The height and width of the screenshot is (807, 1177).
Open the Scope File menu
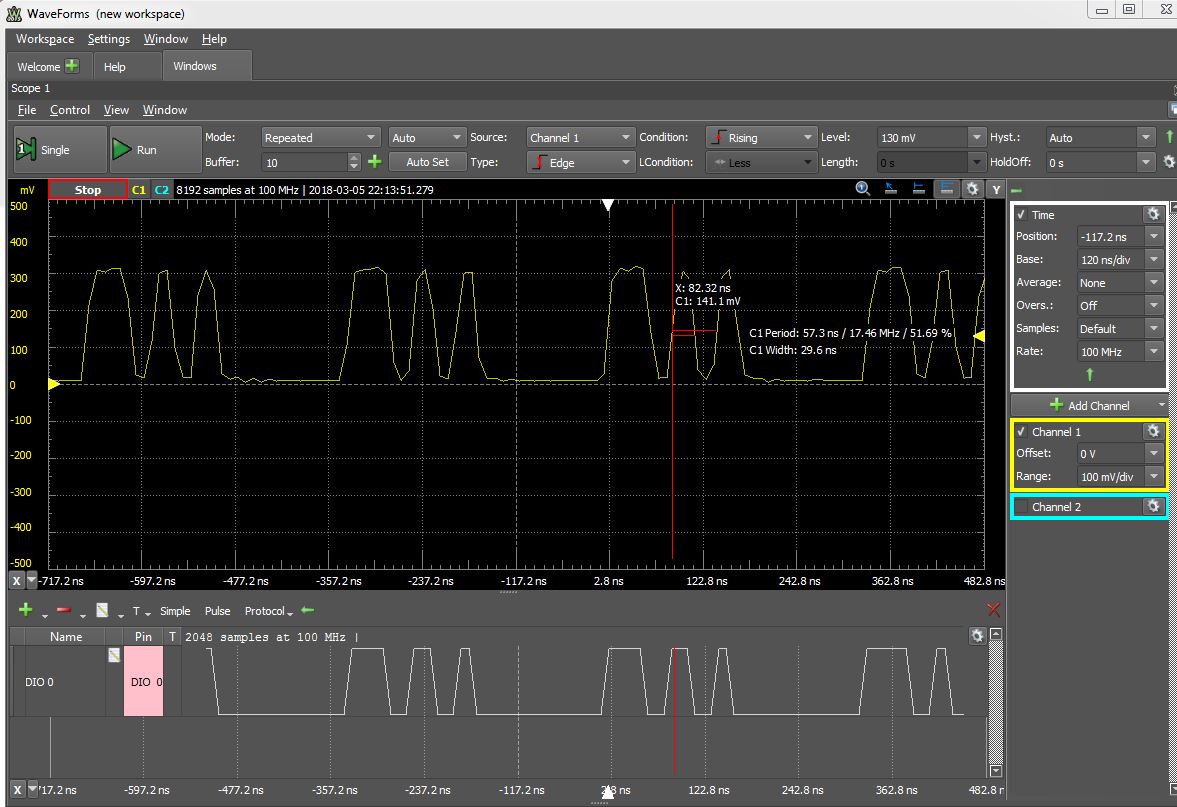click(x=27, y=110)
